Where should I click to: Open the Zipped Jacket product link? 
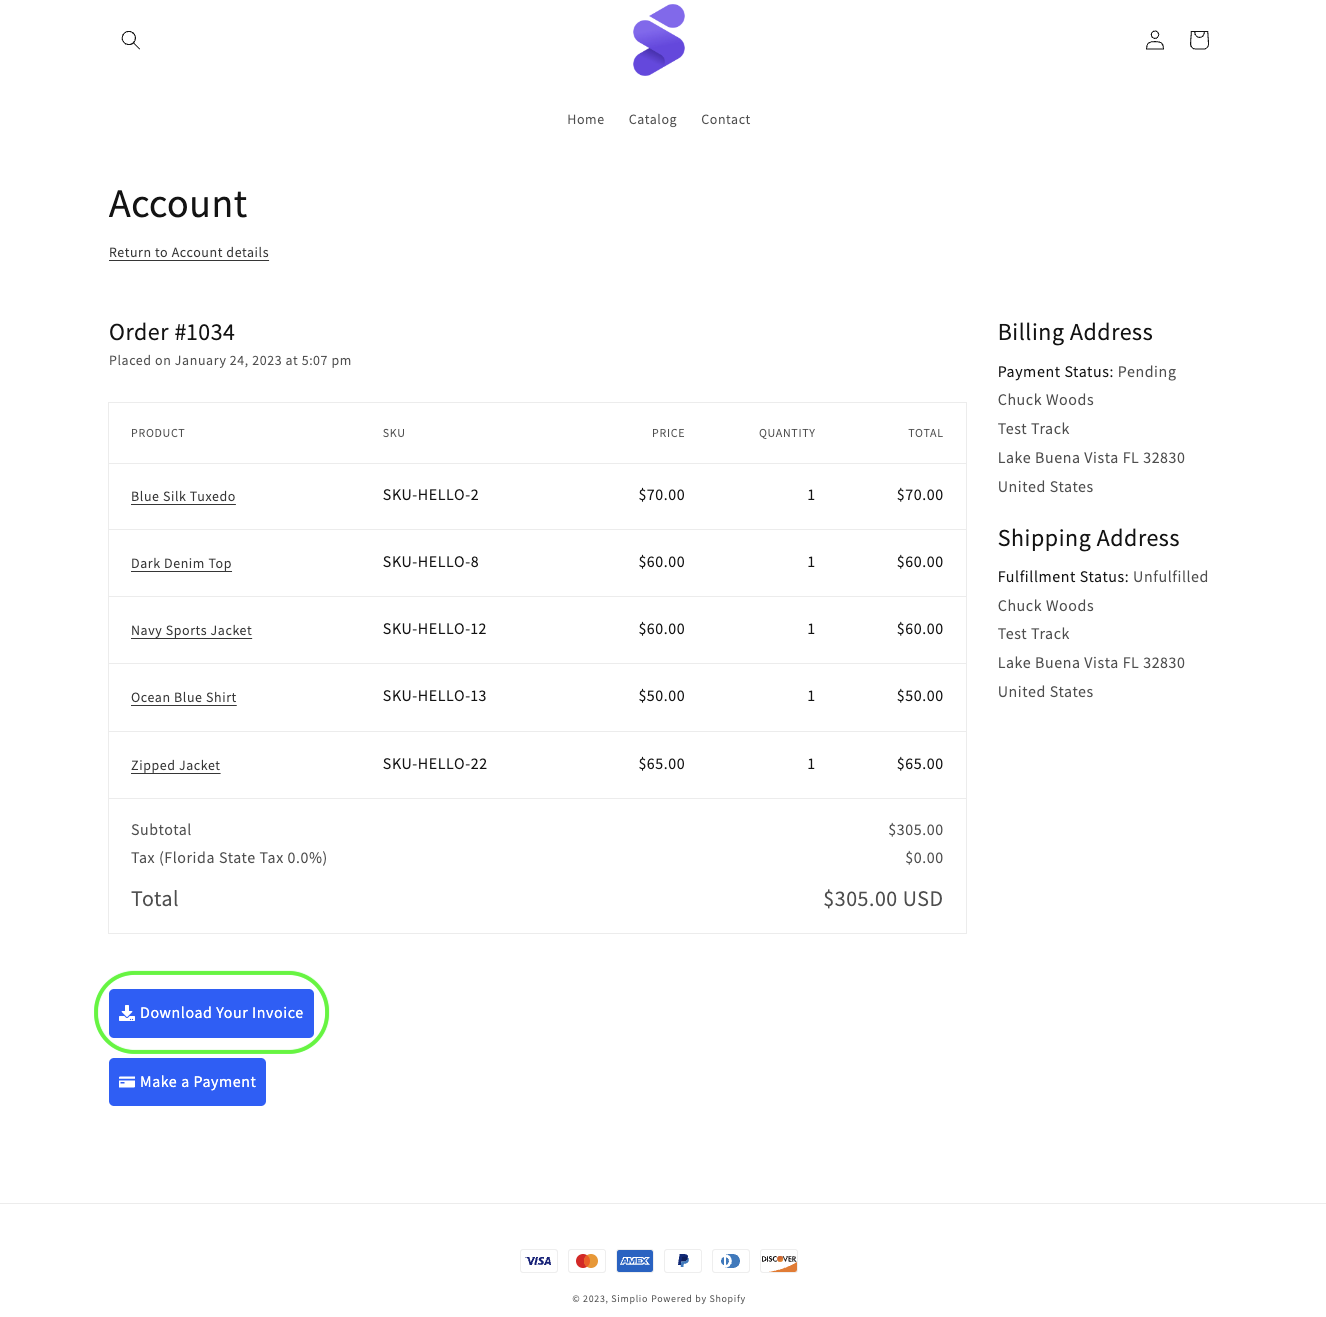[175, 766]
